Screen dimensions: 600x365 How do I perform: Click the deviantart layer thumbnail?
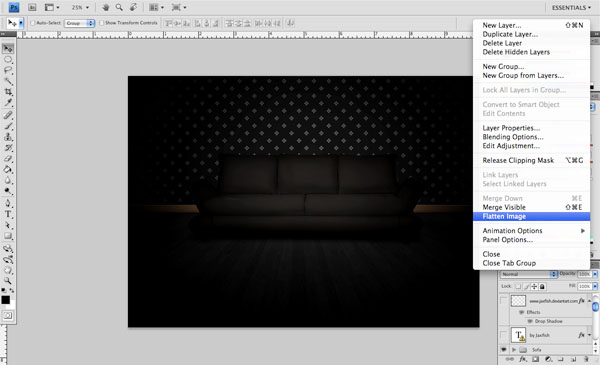click(x=518, y=301)
